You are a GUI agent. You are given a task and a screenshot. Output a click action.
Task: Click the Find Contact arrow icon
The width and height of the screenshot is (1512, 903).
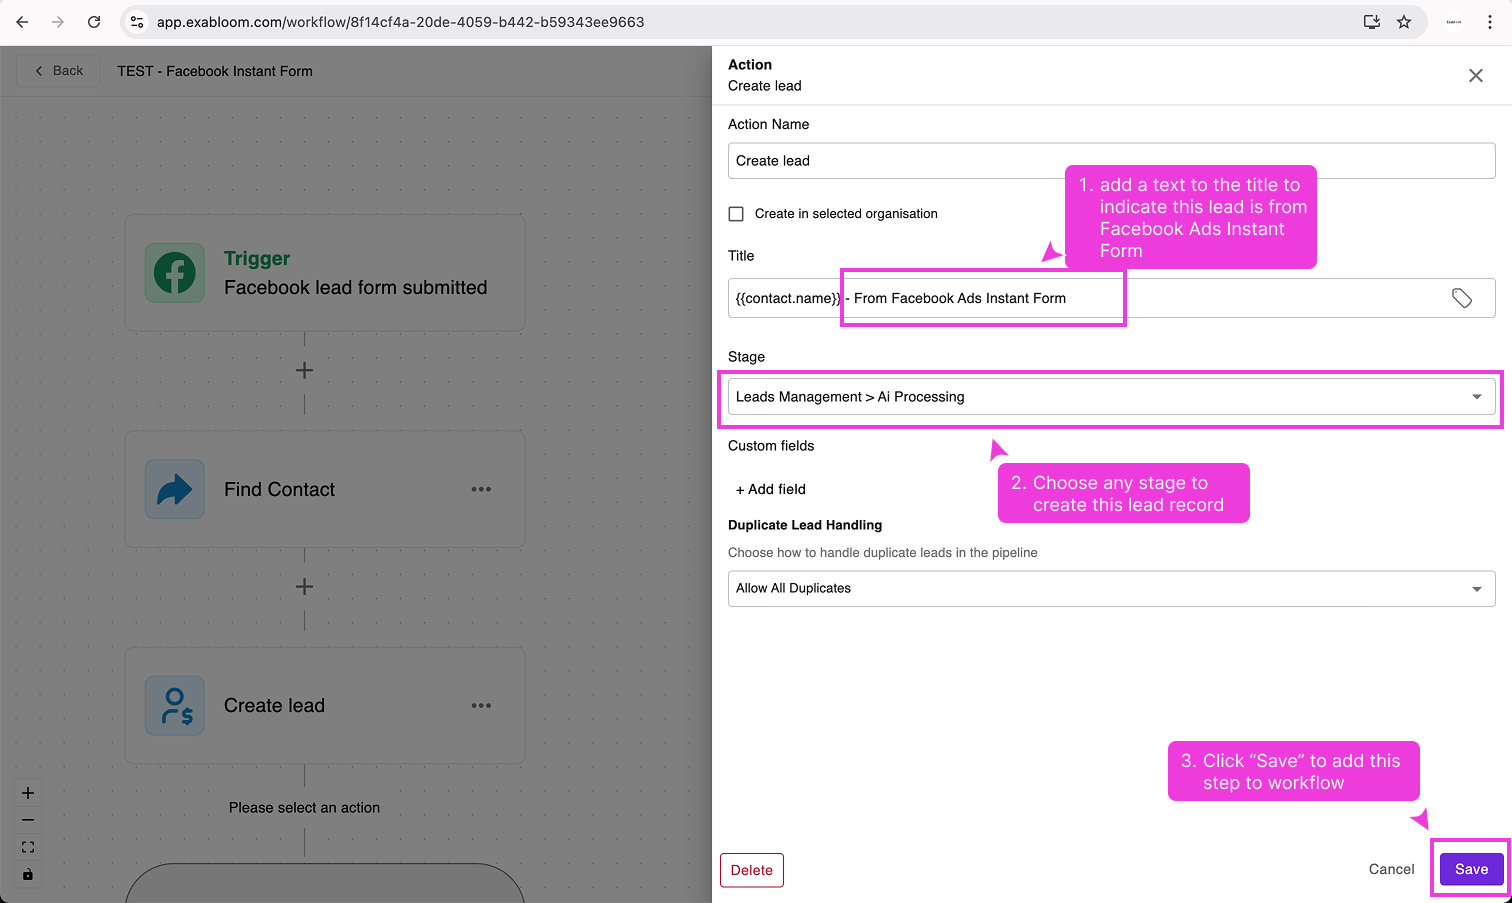click(174, 489)
